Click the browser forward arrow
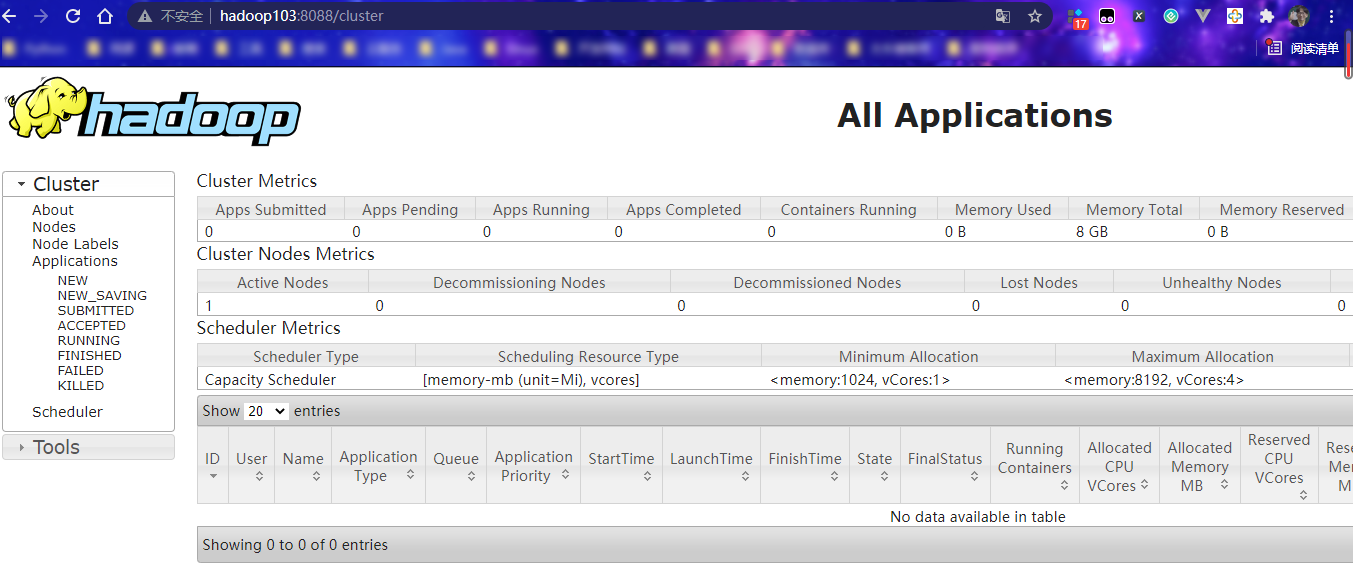1353x568 pixels. coord(41,16)
